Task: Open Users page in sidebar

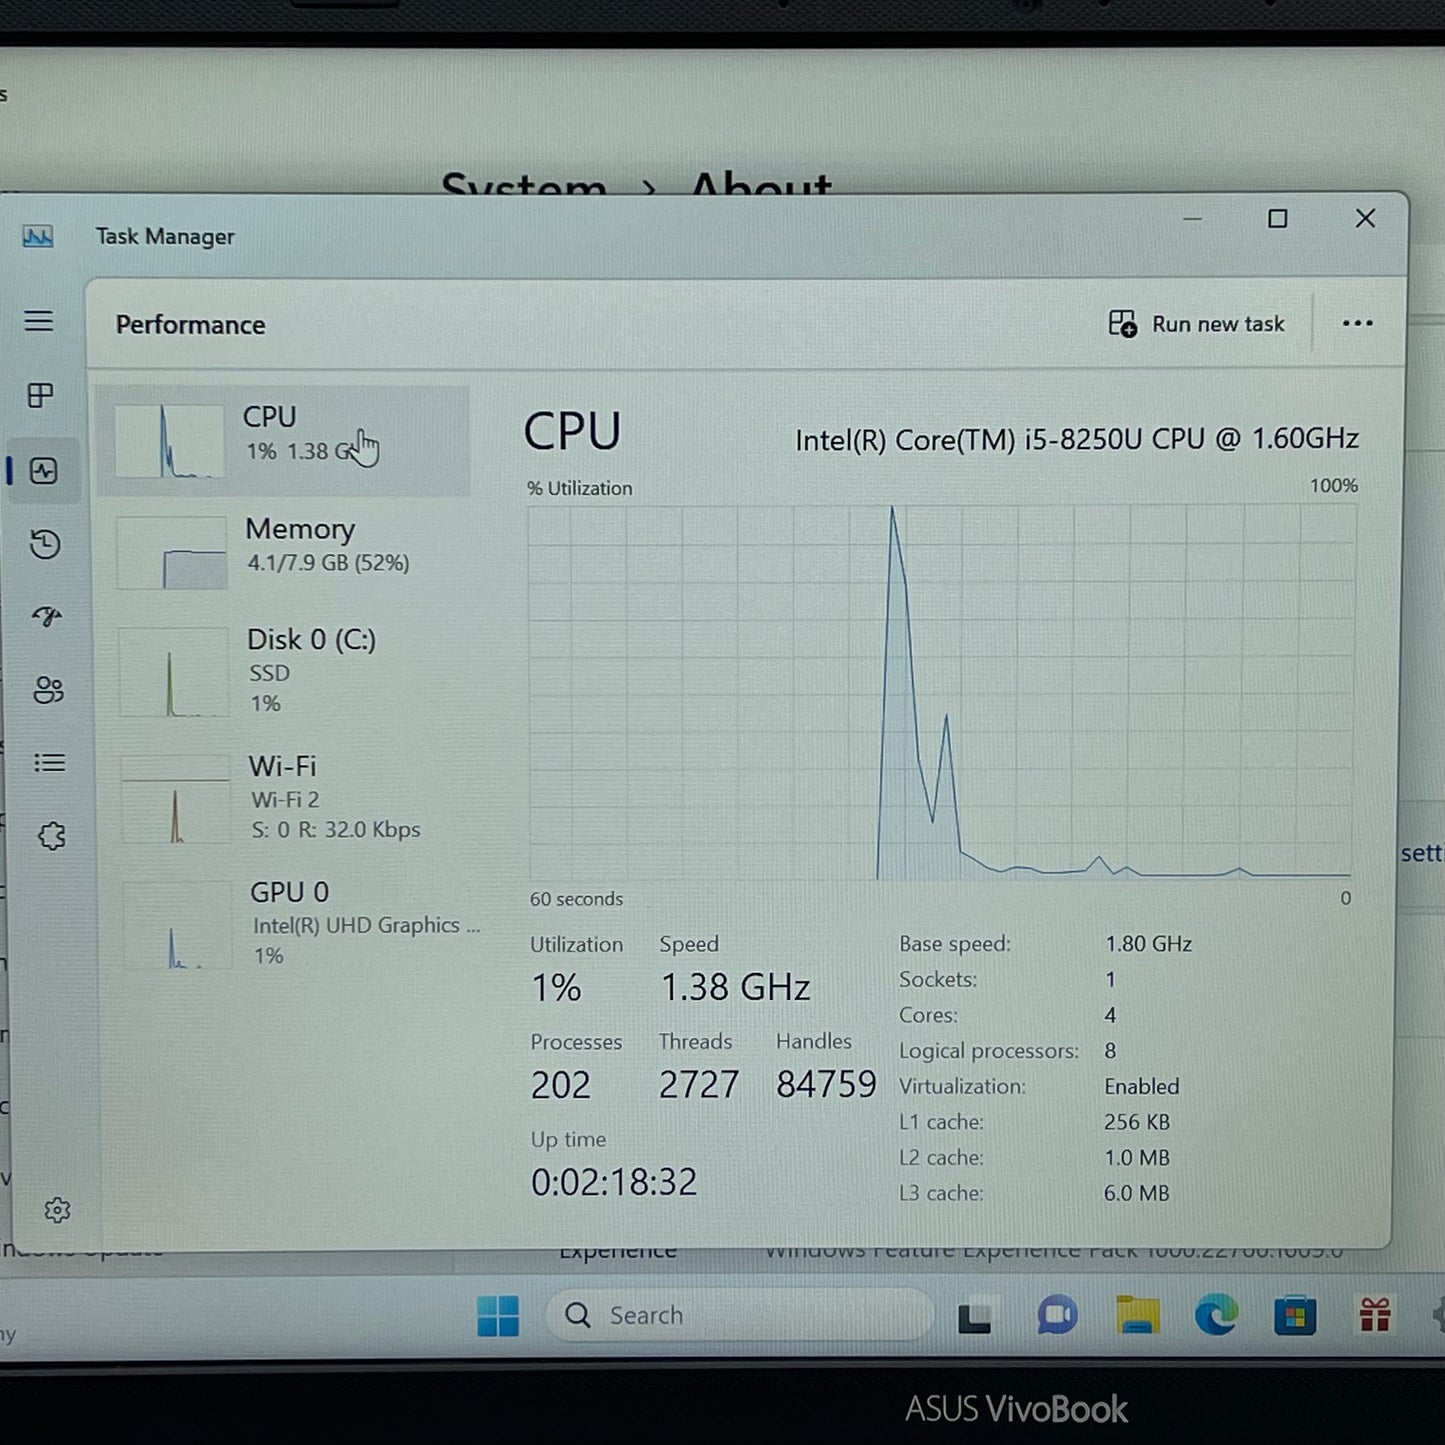Action: click(48, 690)
